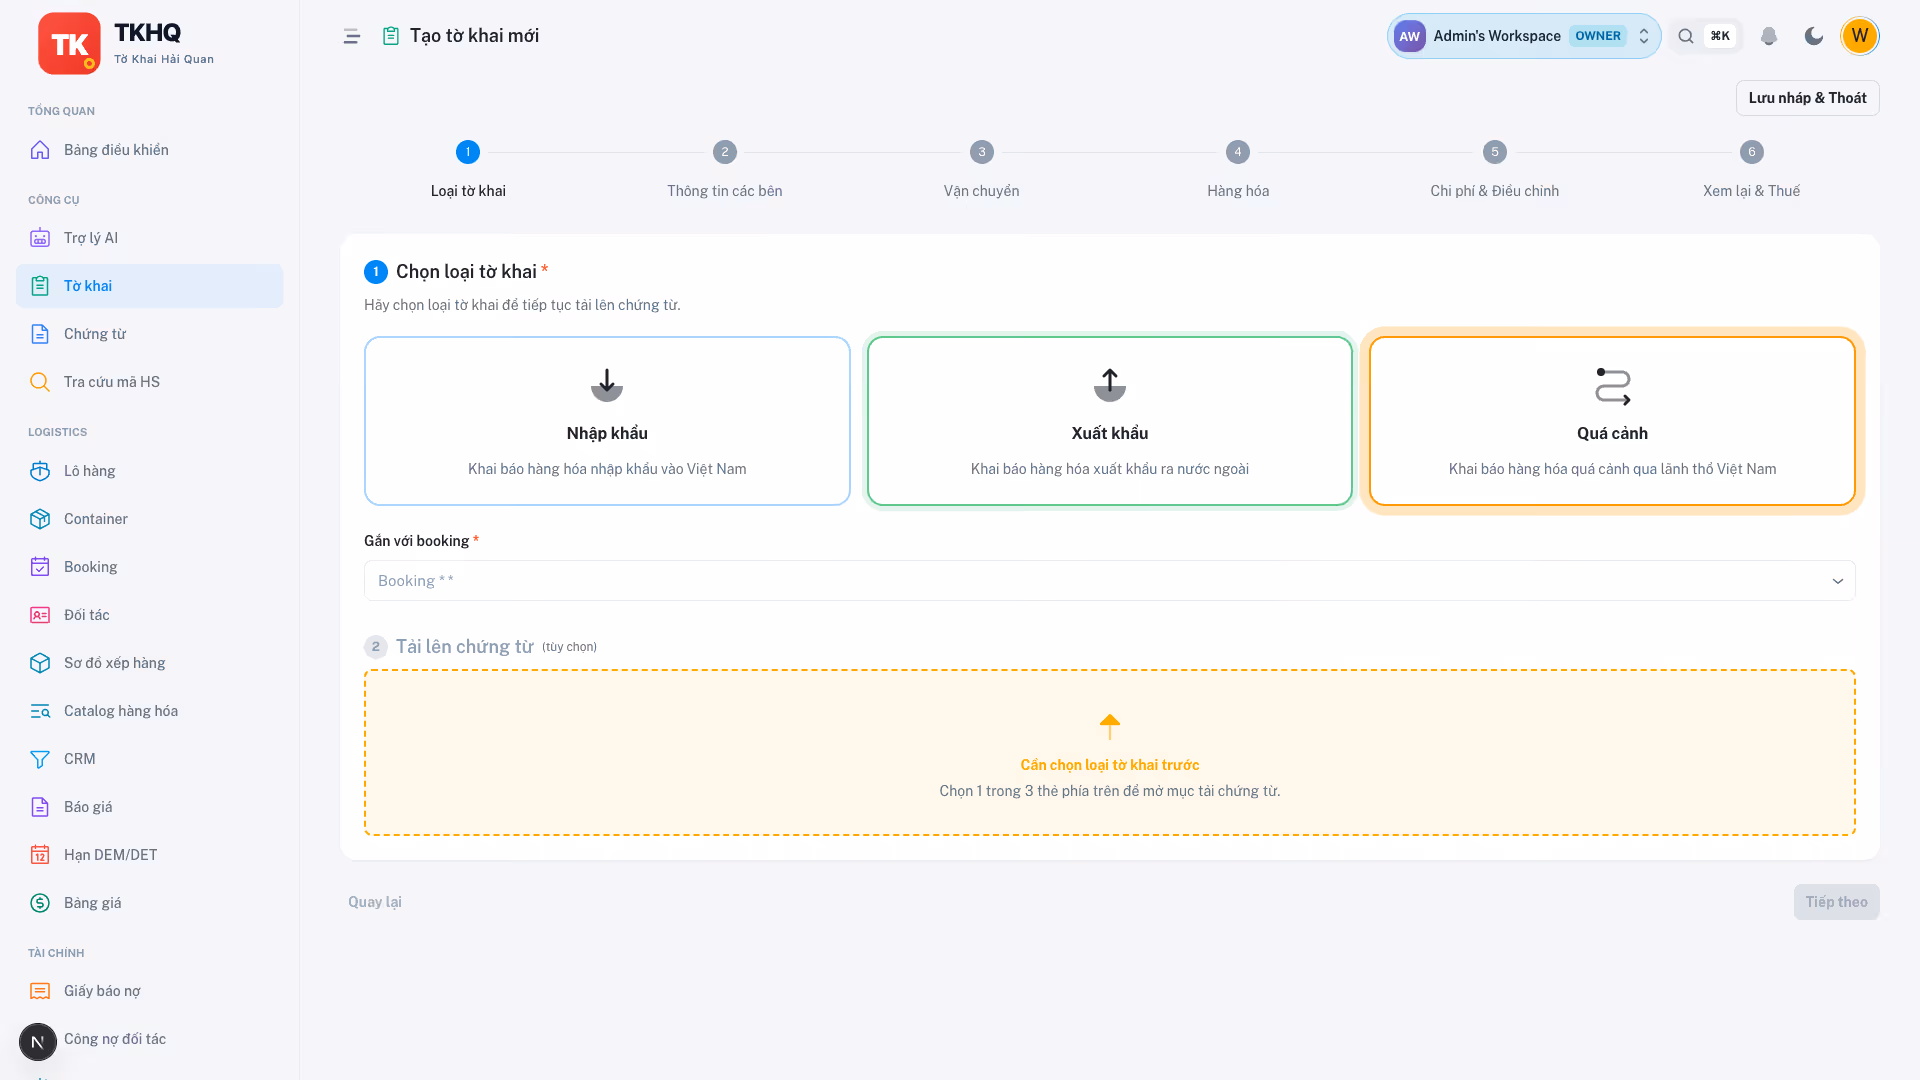This screenshot has height=1080, width=1920.
Task: Click the Báo giá document icon
Action: (x=40, y=807)
